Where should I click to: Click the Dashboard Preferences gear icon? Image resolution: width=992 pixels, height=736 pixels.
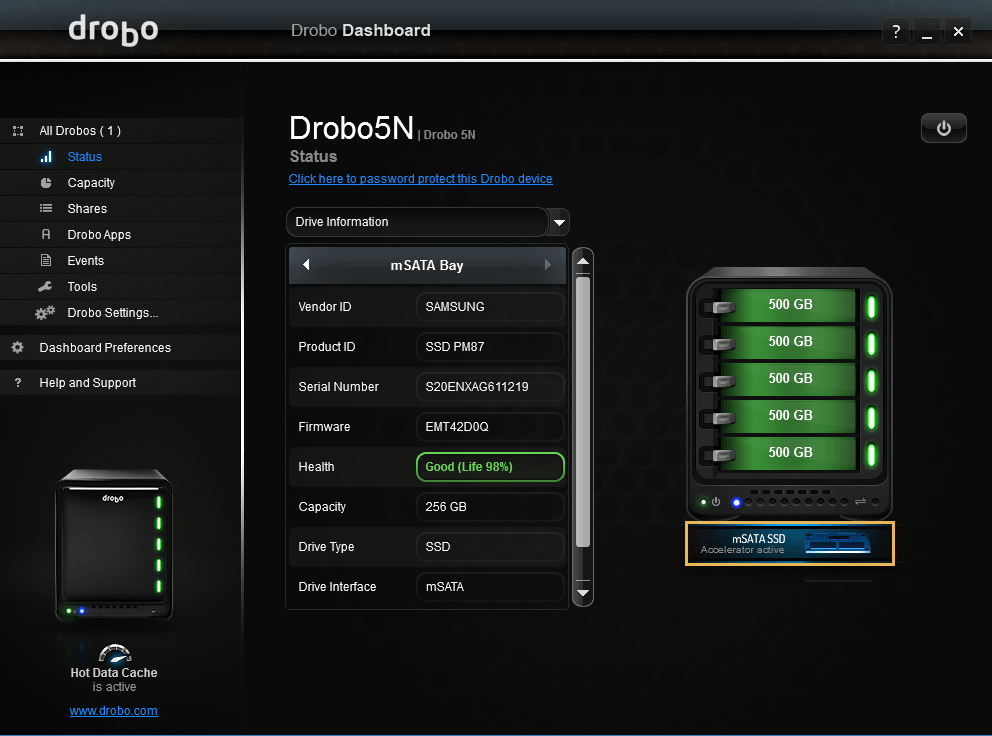pos(18,347)
